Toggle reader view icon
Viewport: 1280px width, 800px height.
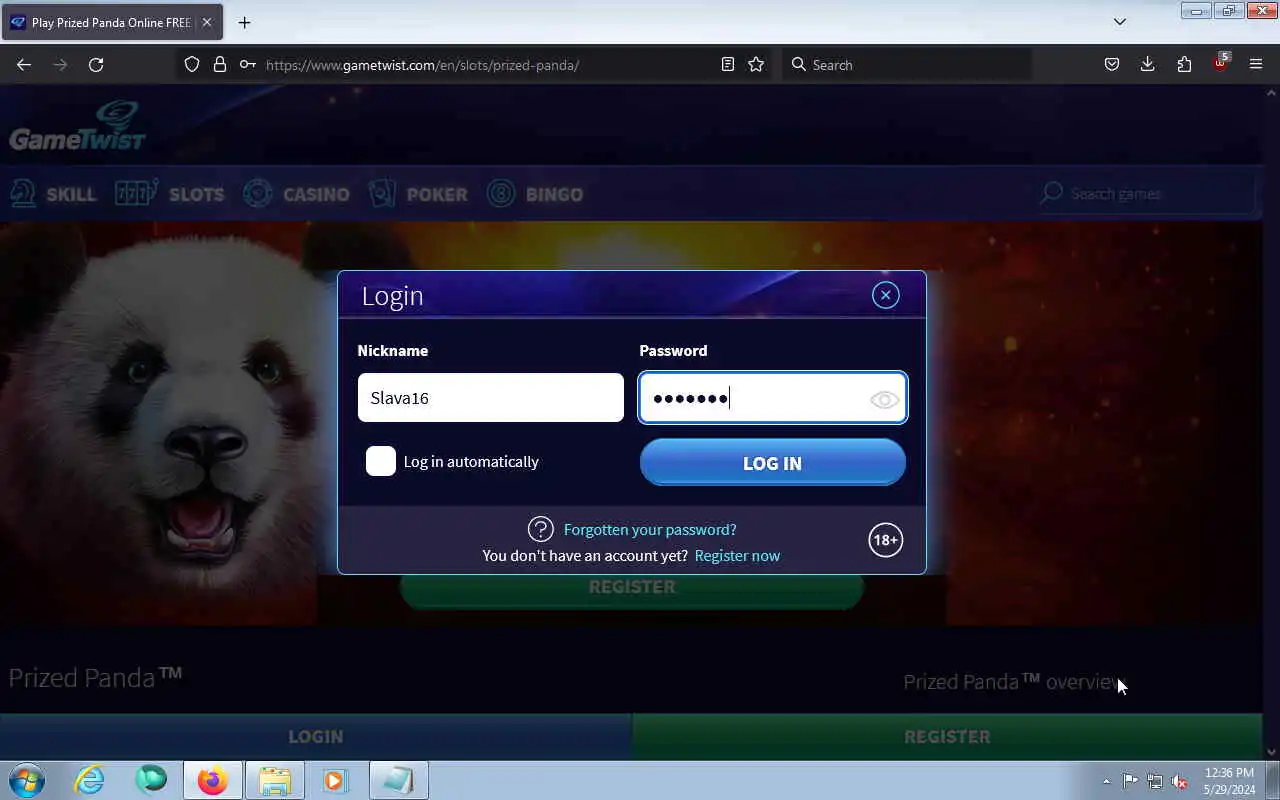click(728, 64)
